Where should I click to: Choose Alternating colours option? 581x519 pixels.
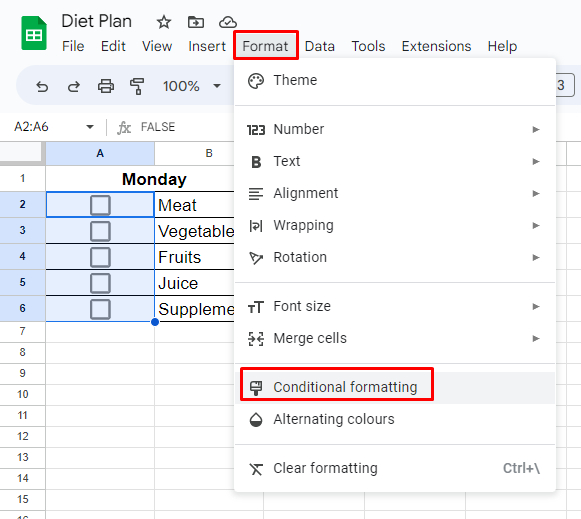pos(395,420)
